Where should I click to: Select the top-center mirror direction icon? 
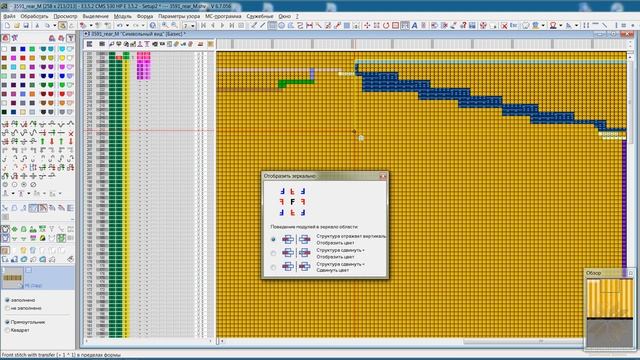[x=293, y=191]
